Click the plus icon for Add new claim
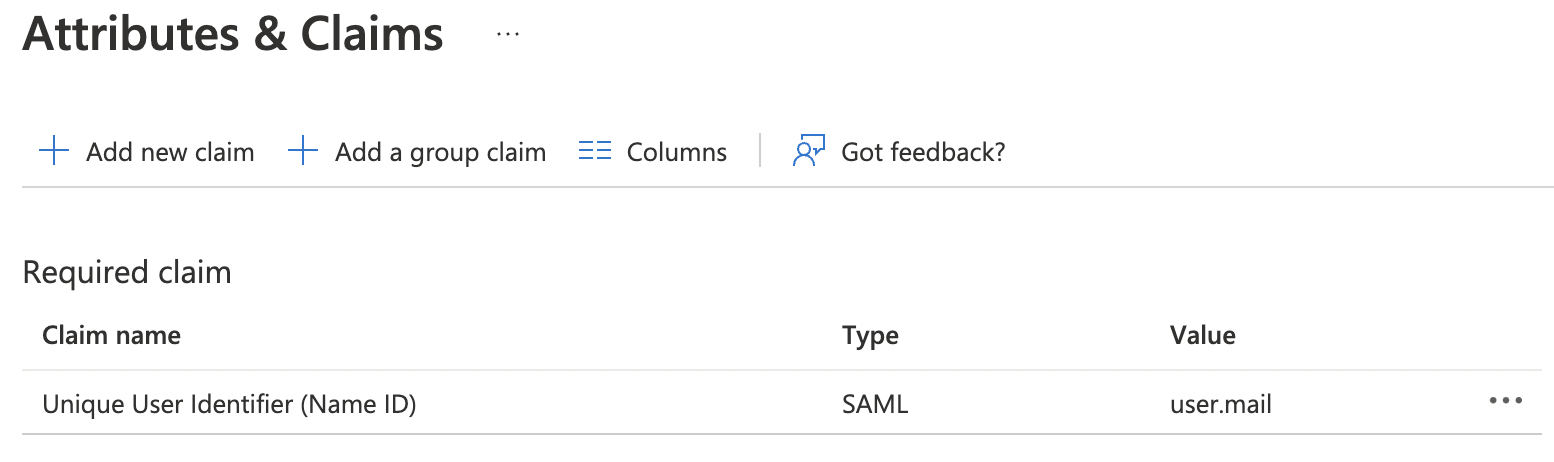The image size is (1554, 462). point(53,152)
